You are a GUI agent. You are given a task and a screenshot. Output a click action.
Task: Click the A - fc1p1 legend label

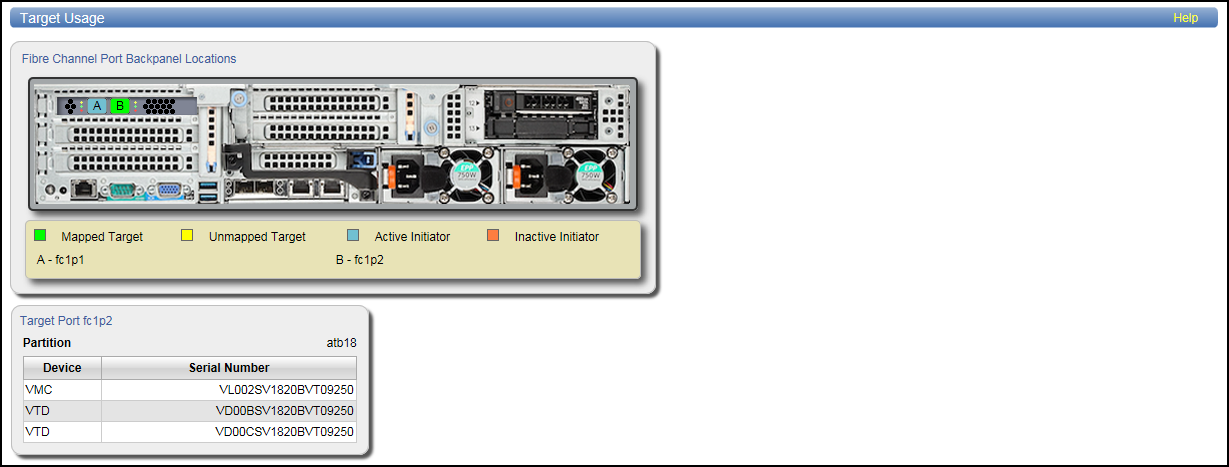point(59,260)
